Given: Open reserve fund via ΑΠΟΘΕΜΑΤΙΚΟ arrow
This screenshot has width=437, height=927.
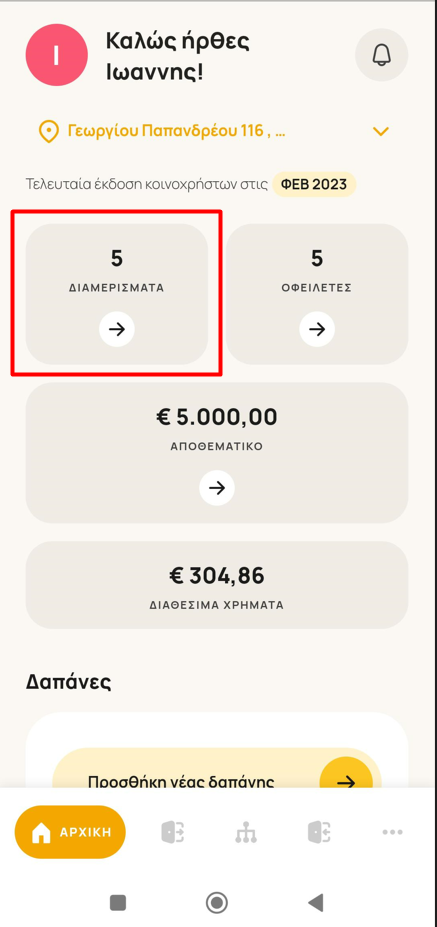Looking at the screenshot, I should [217, 488].
